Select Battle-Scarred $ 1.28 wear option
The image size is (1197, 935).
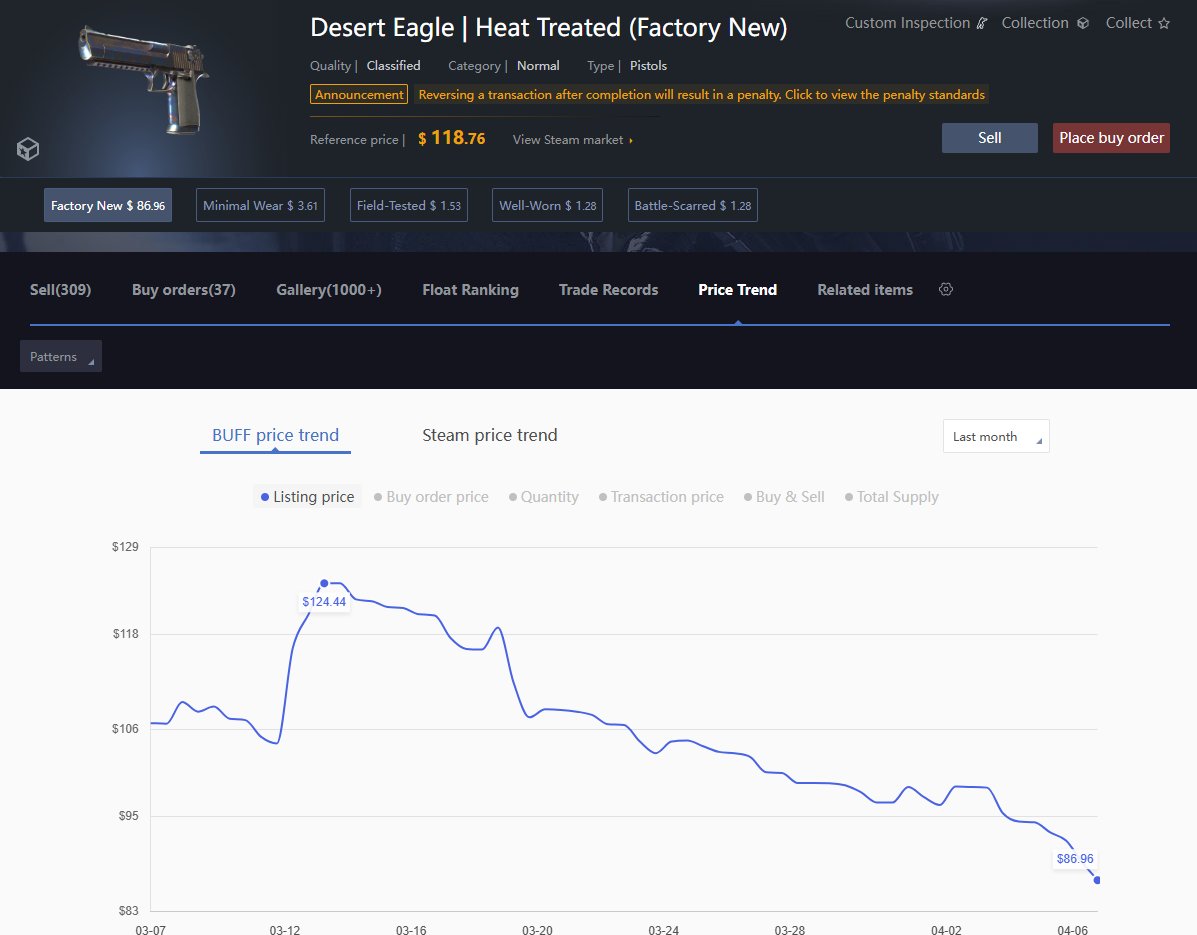pyautogui.click(x=692, y=205)
